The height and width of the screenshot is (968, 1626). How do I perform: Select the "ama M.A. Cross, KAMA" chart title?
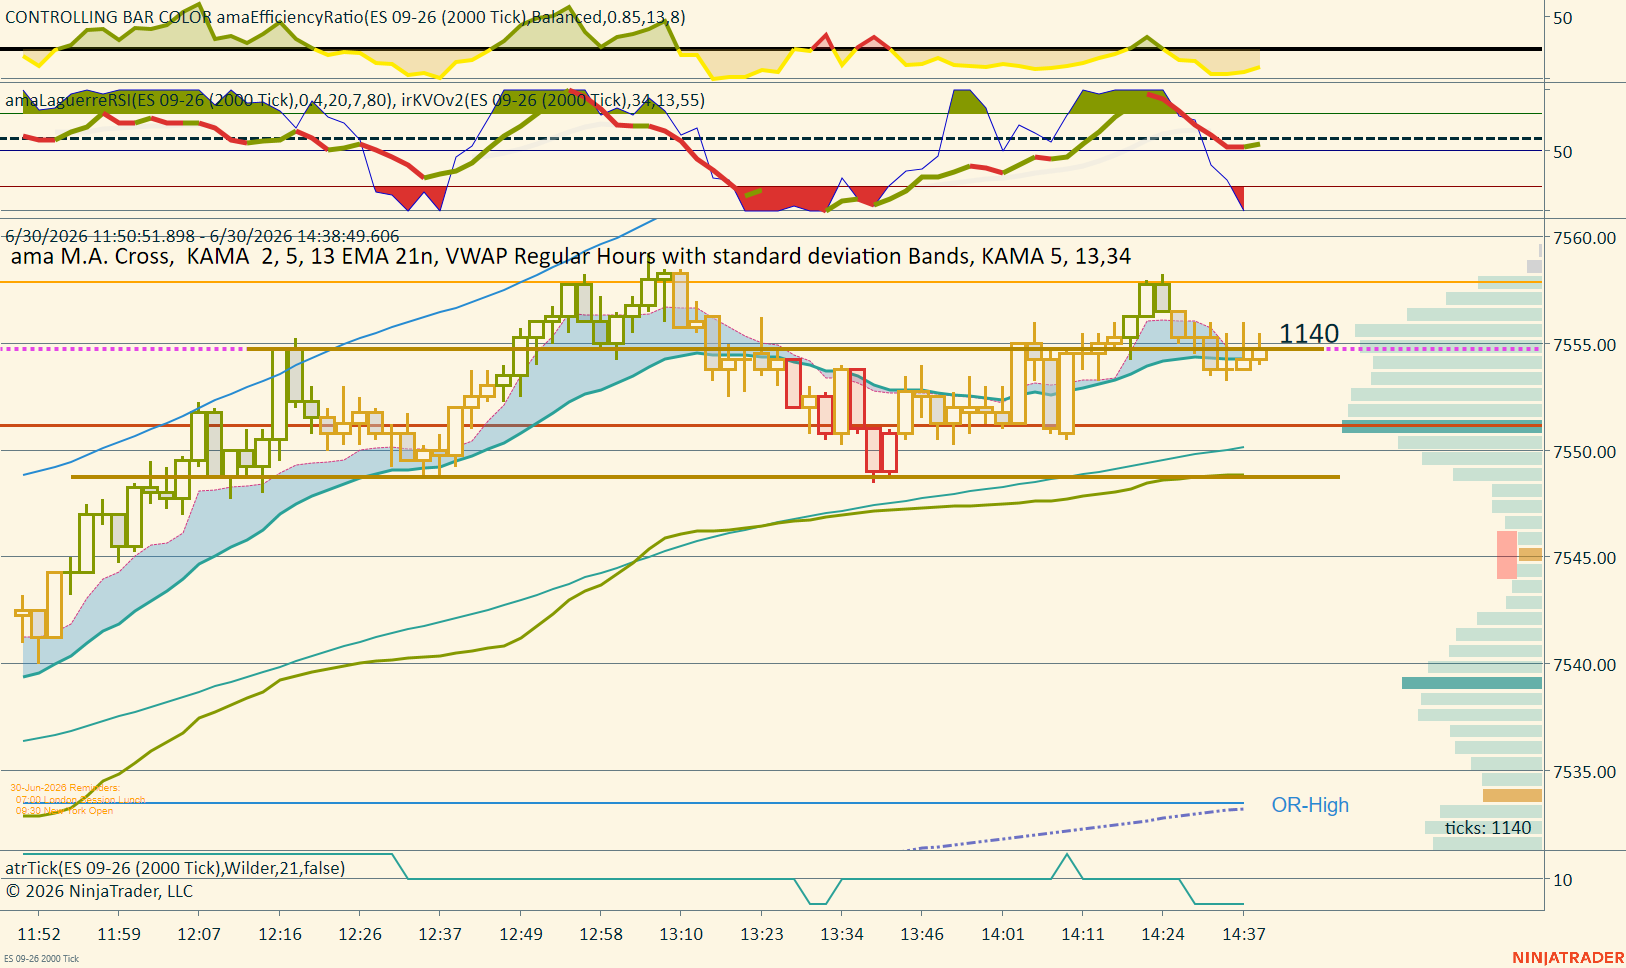tap(571, 256)
